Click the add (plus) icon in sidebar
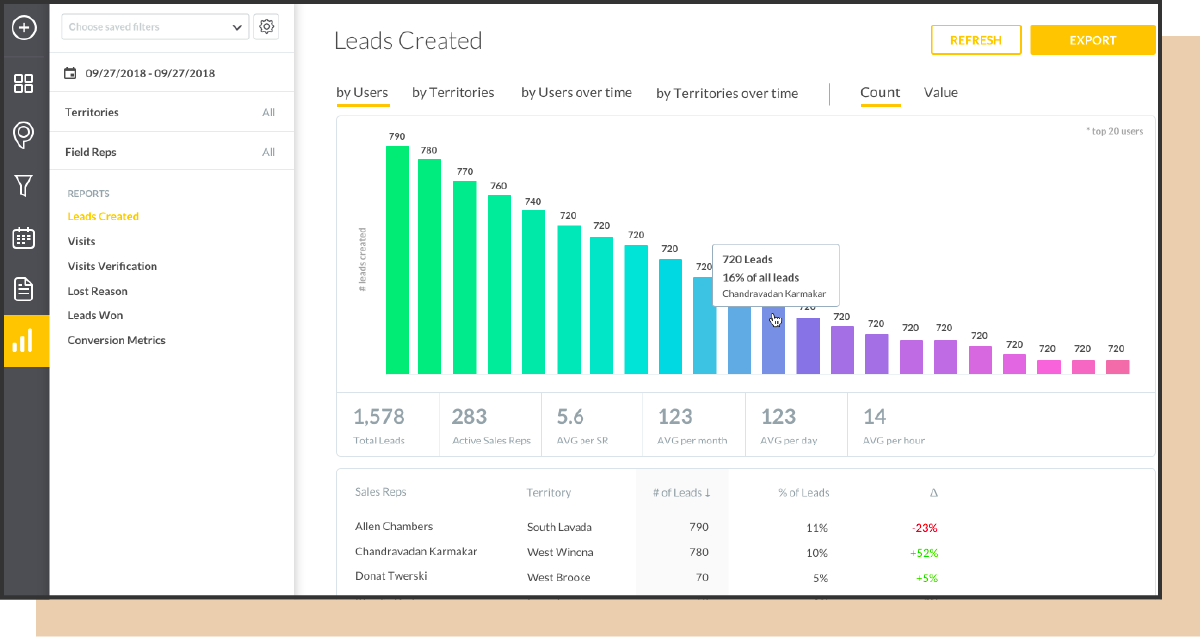1200x637 pixels. pos(23,28)
